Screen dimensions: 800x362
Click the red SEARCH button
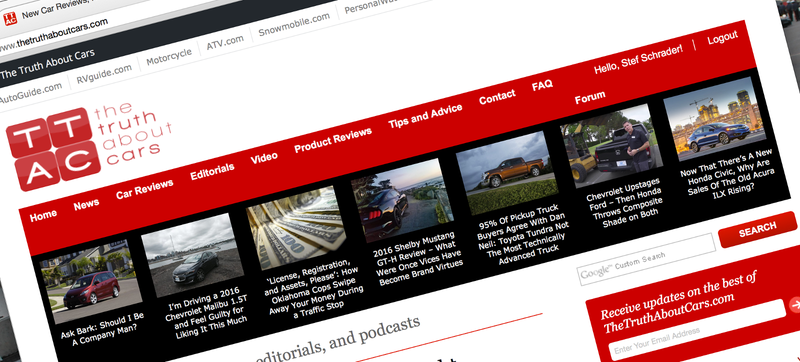point(758,229)
